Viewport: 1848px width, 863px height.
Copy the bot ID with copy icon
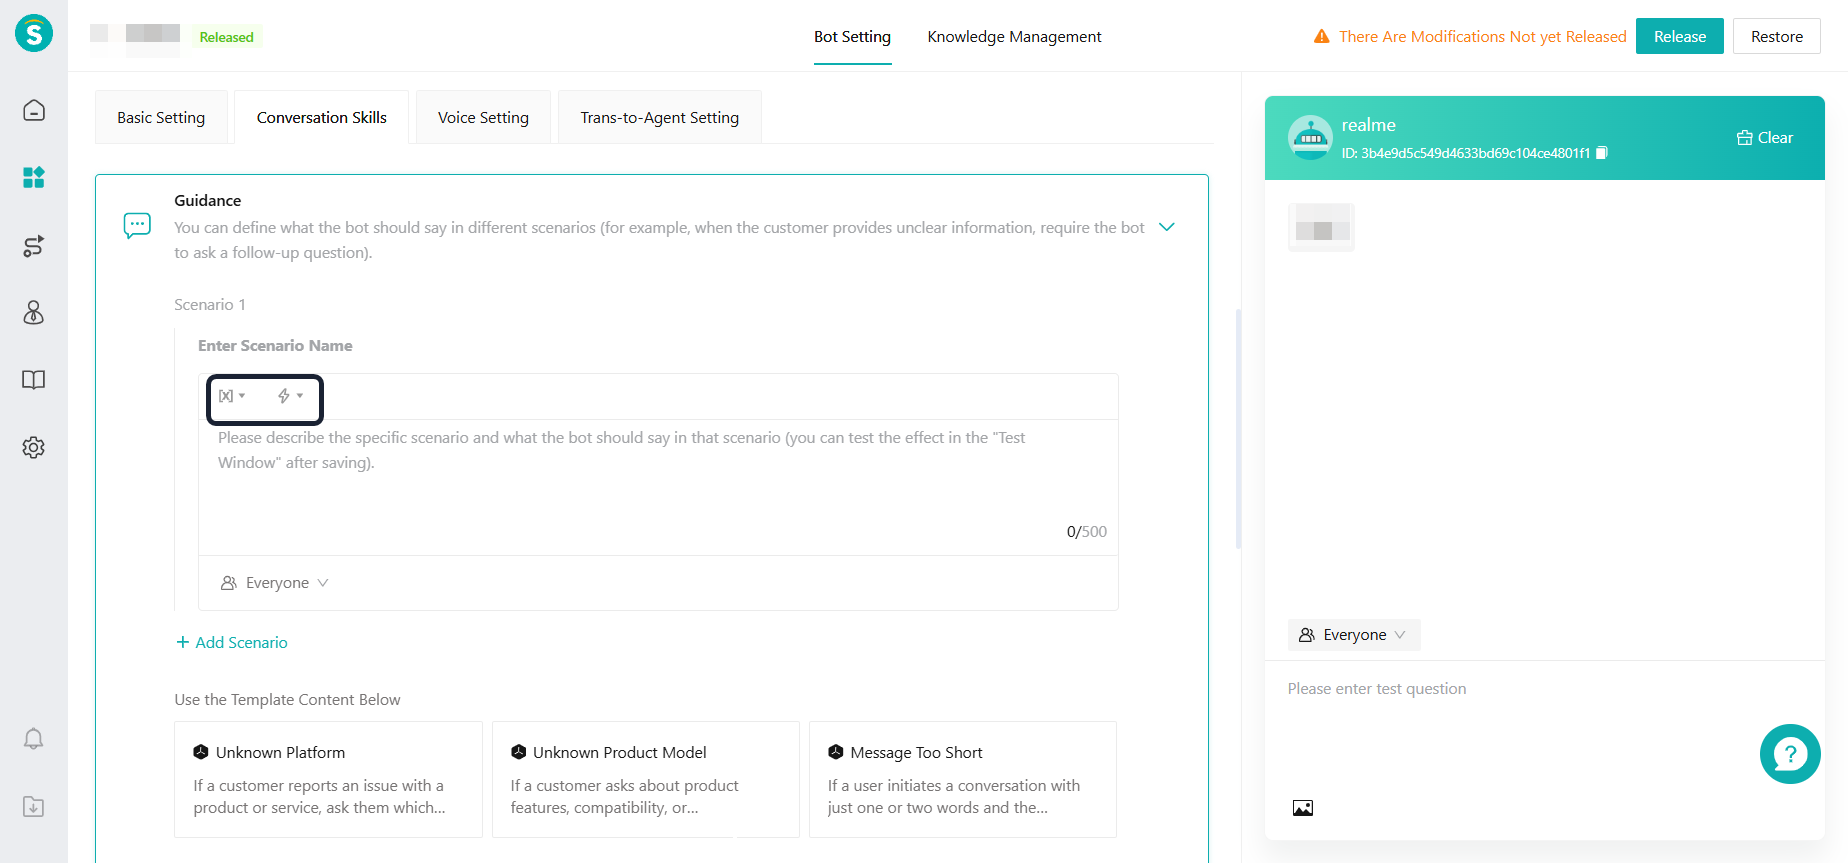click(x=1601, y=153)
